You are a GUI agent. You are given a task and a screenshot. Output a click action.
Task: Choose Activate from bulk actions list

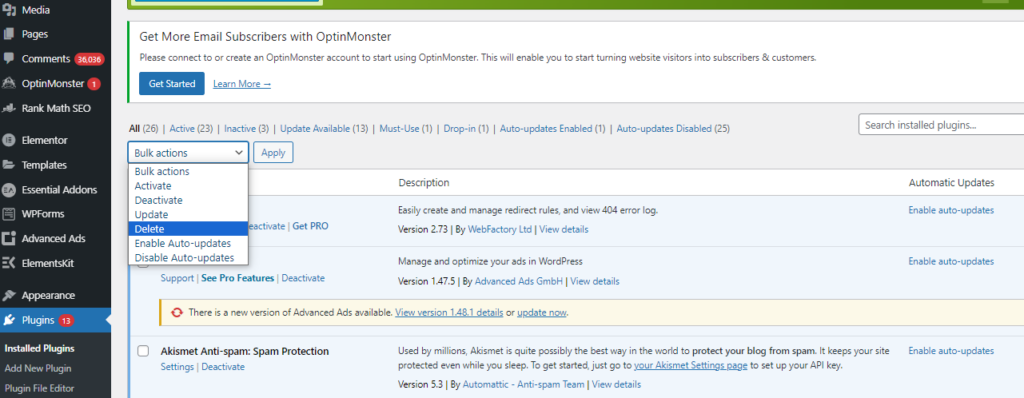point(188,186)
